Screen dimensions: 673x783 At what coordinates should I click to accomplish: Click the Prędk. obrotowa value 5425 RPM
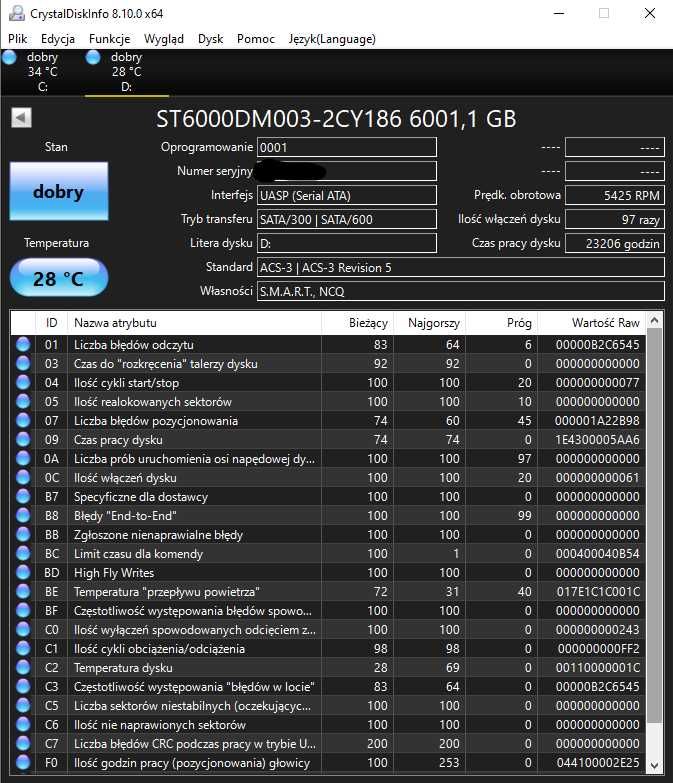click(x=615, y=195)
